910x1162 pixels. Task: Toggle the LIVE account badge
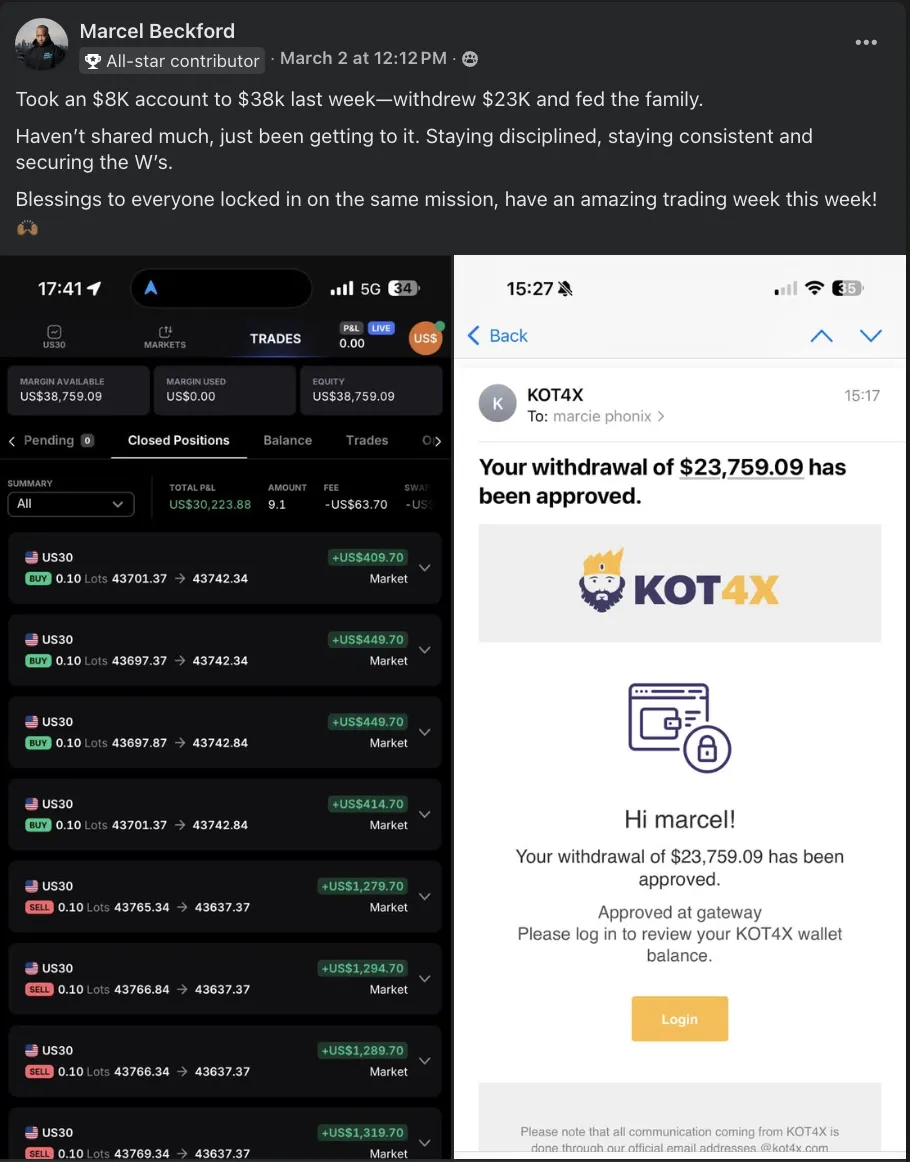[x=381, y=328]
